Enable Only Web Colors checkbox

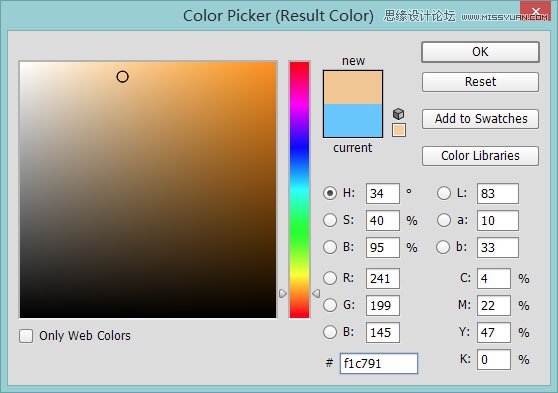coord(26,336)
